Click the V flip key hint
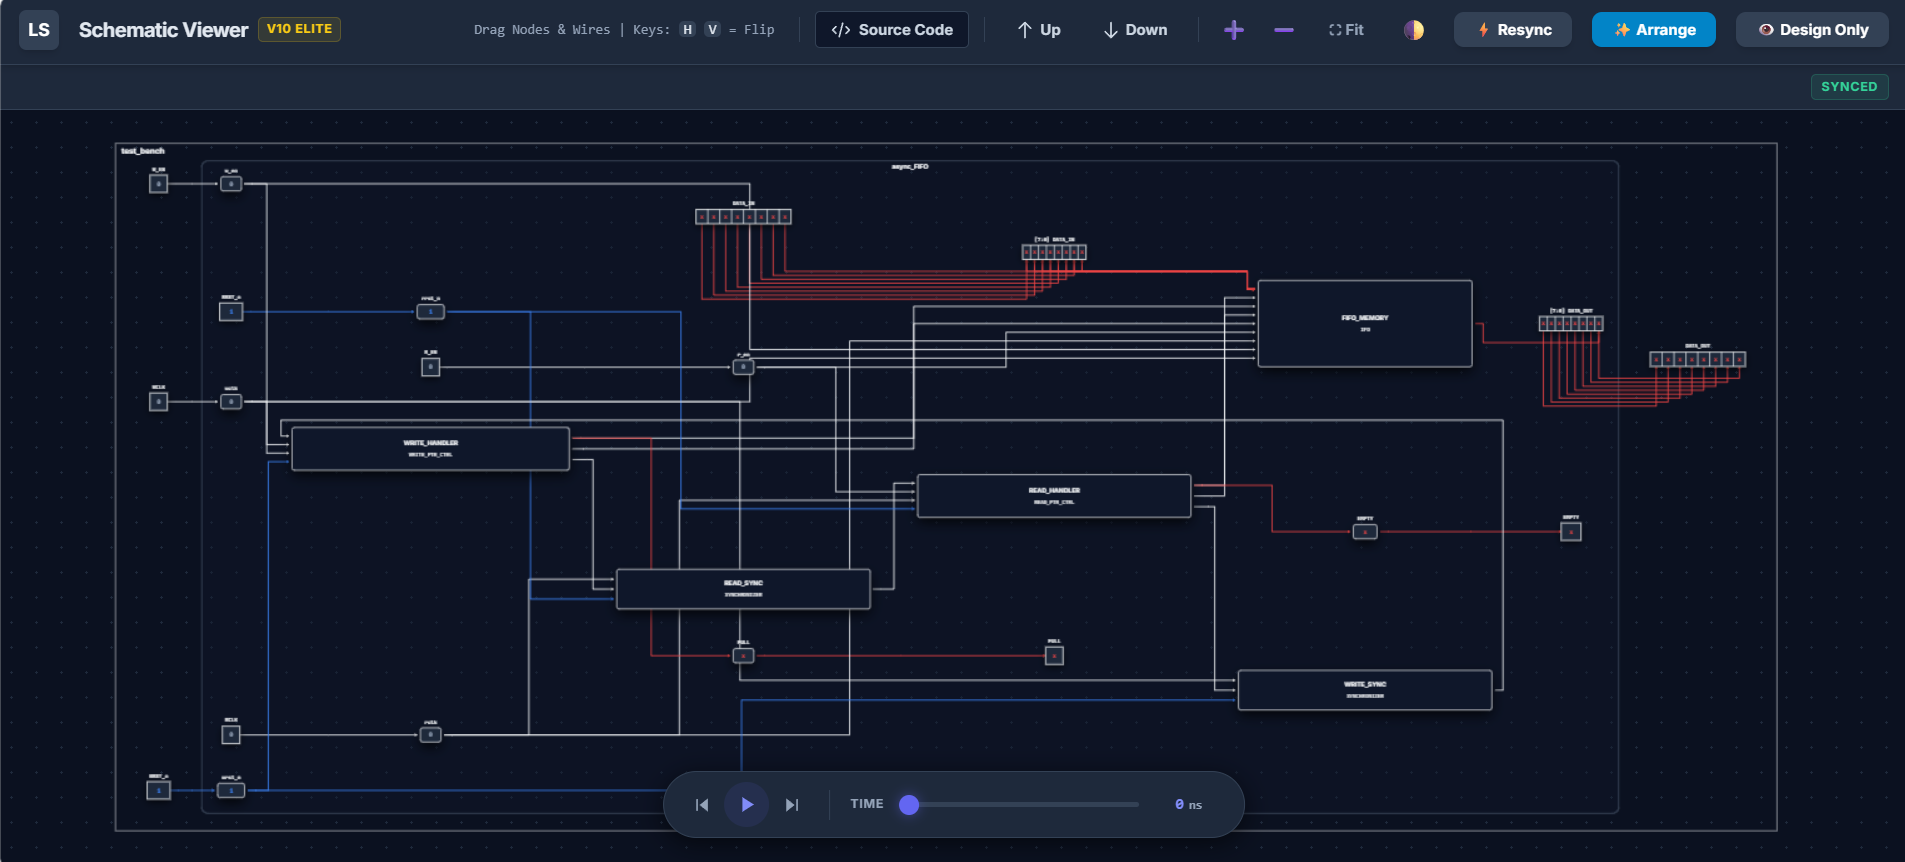1905x862 pixels. [x=712, y=30]
